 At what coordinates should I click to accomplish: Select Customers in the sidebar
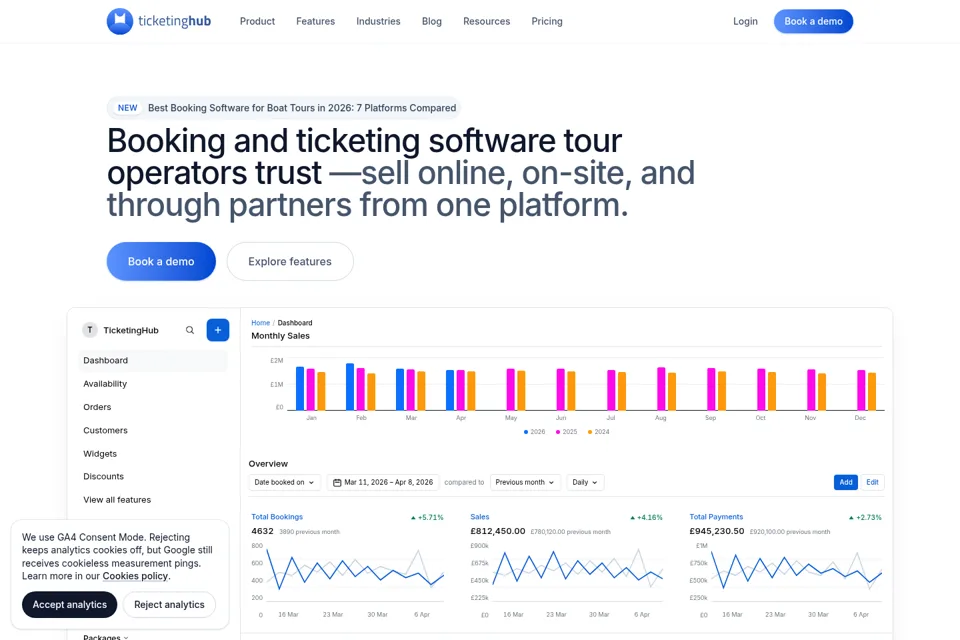coord(105,431)
